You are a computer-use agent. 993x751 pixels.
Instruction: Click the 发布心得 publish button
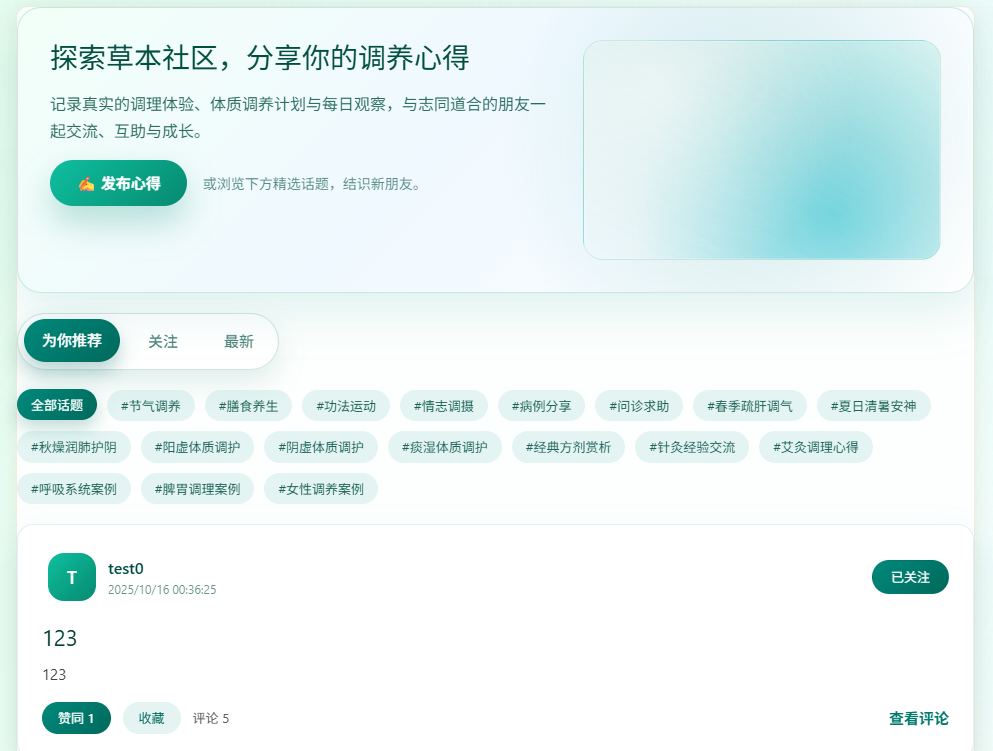[x=118, y=184]
